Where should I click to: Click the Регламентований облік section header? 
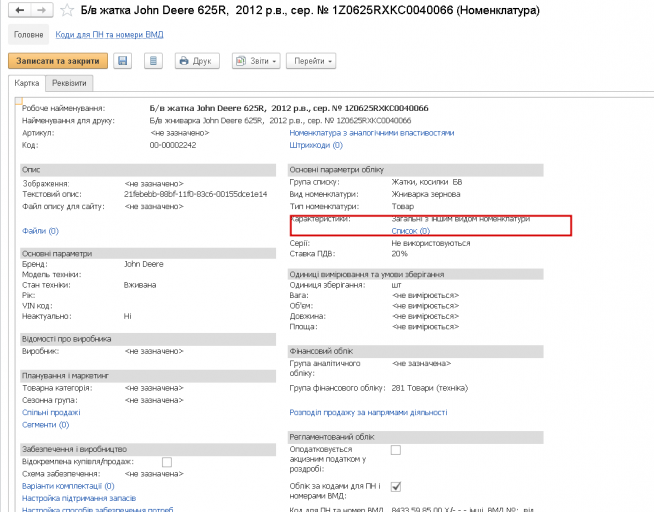[x=416, y=437]
